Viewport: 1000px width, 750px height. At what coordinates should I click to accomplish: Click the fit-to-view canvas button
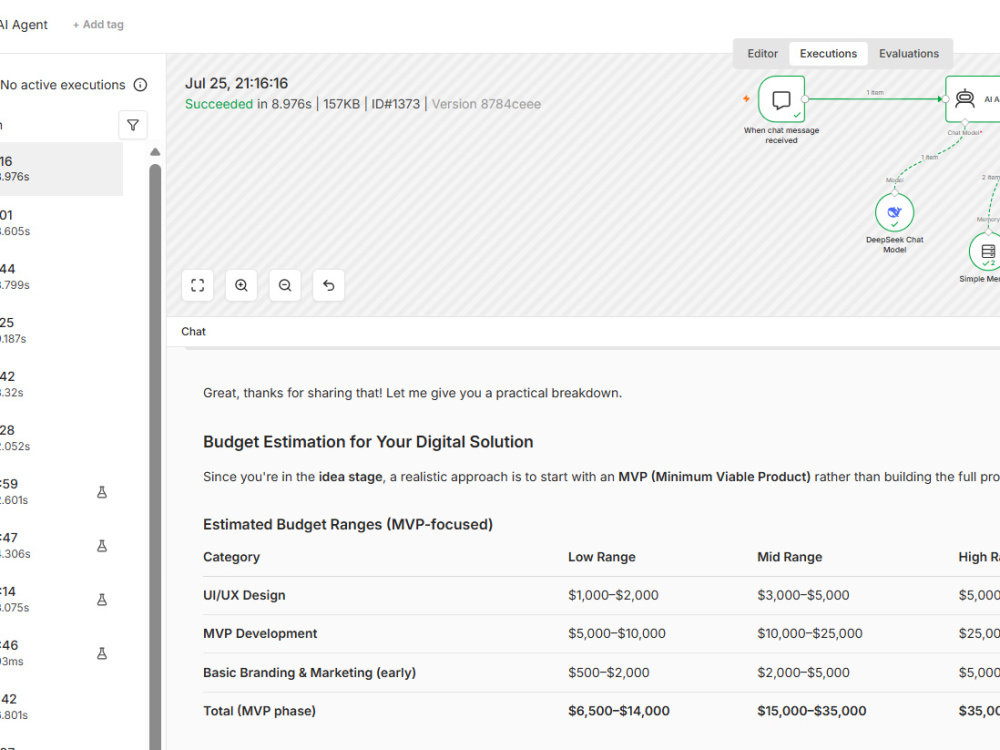pos(198,285)
